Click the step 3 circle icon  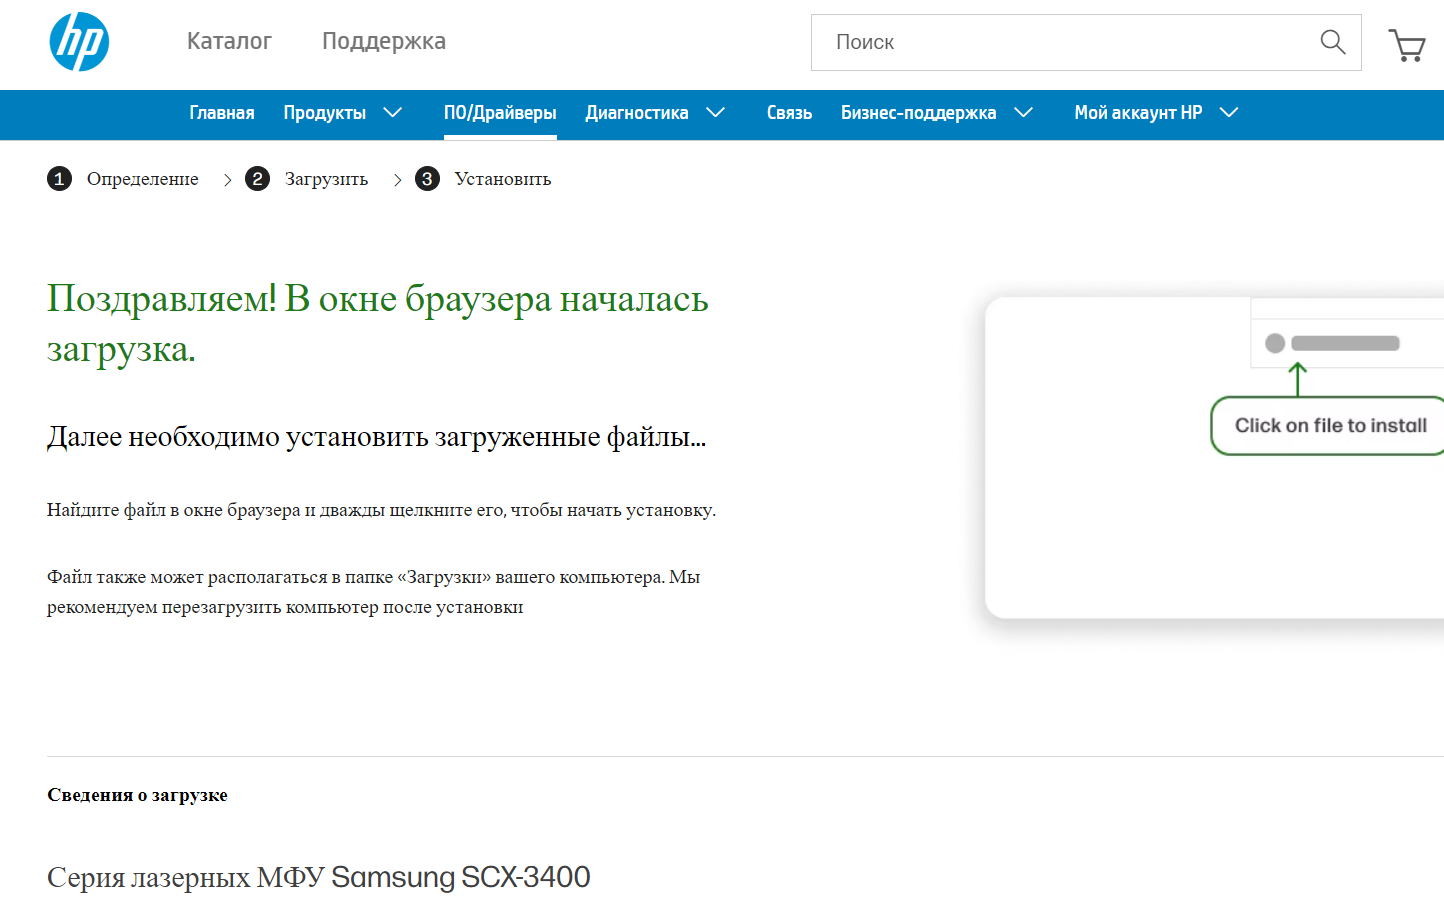pos(427,179)
